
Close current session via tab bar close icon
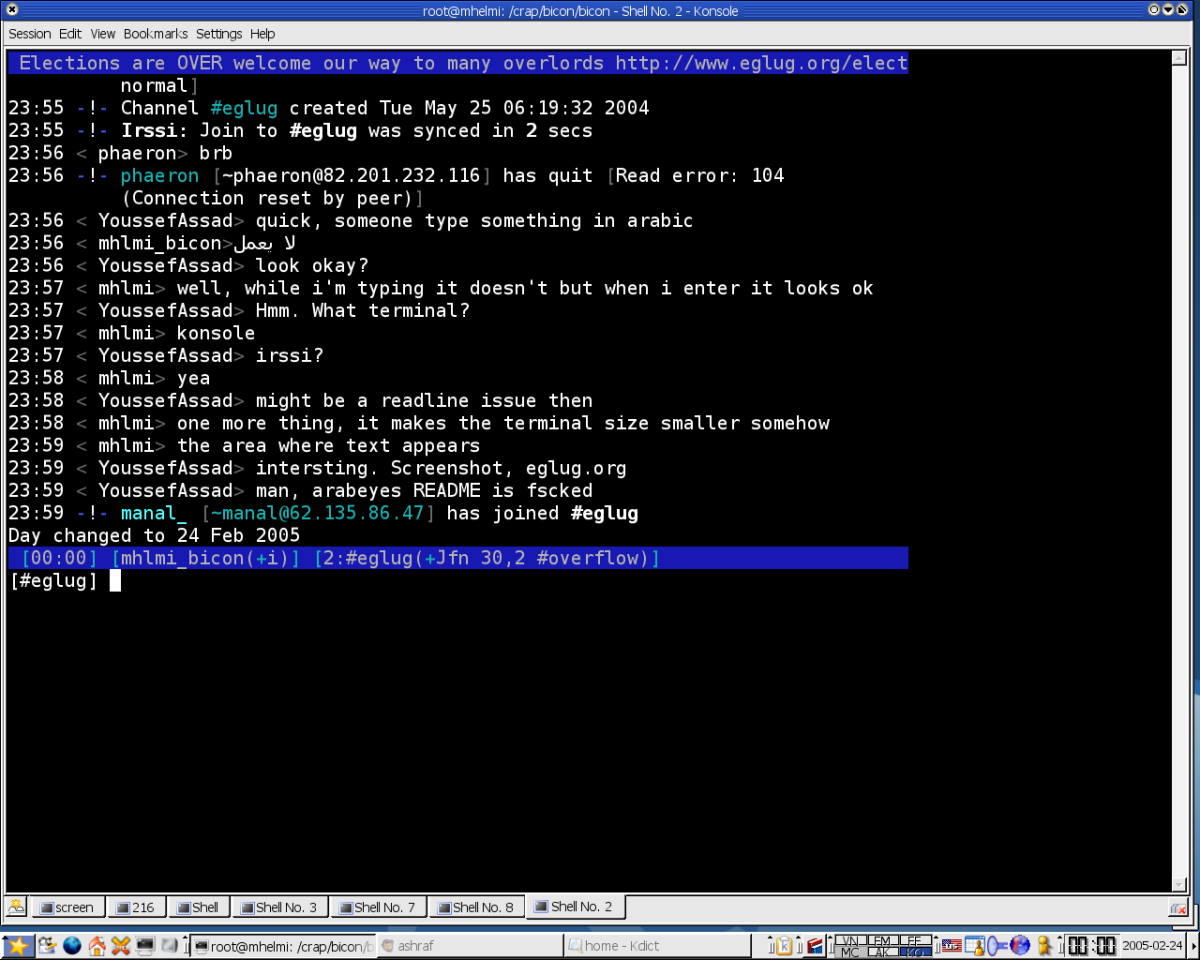1178,908
